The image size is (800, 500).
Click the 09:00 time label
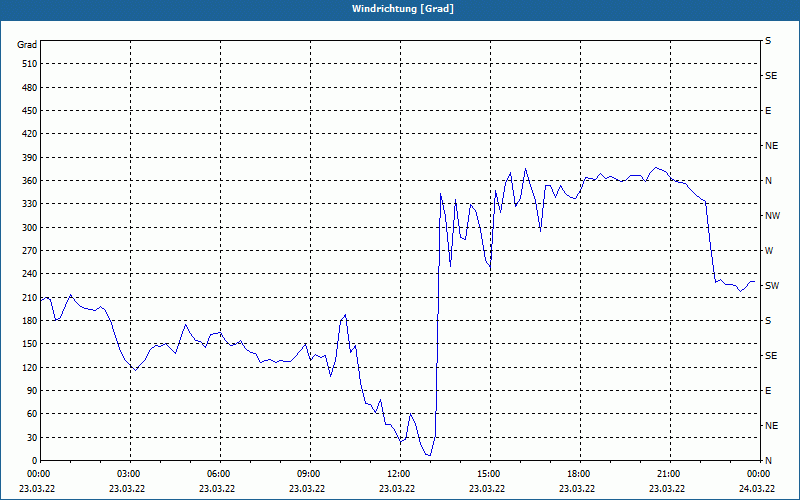[310, 474]
